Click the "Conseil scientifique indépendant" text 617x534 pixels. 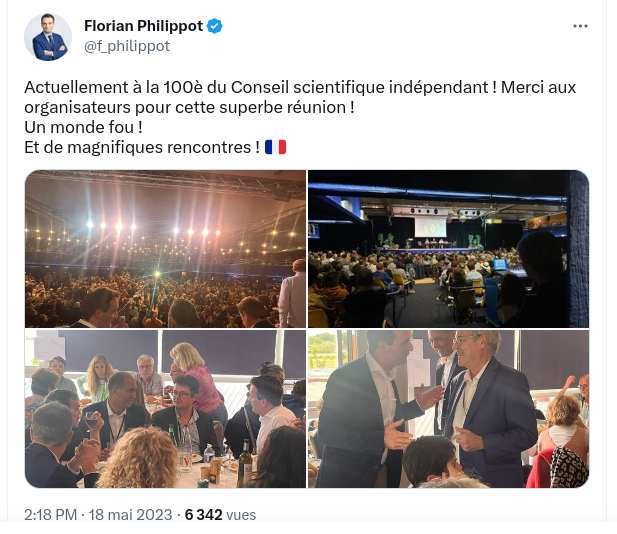[359, 87]
